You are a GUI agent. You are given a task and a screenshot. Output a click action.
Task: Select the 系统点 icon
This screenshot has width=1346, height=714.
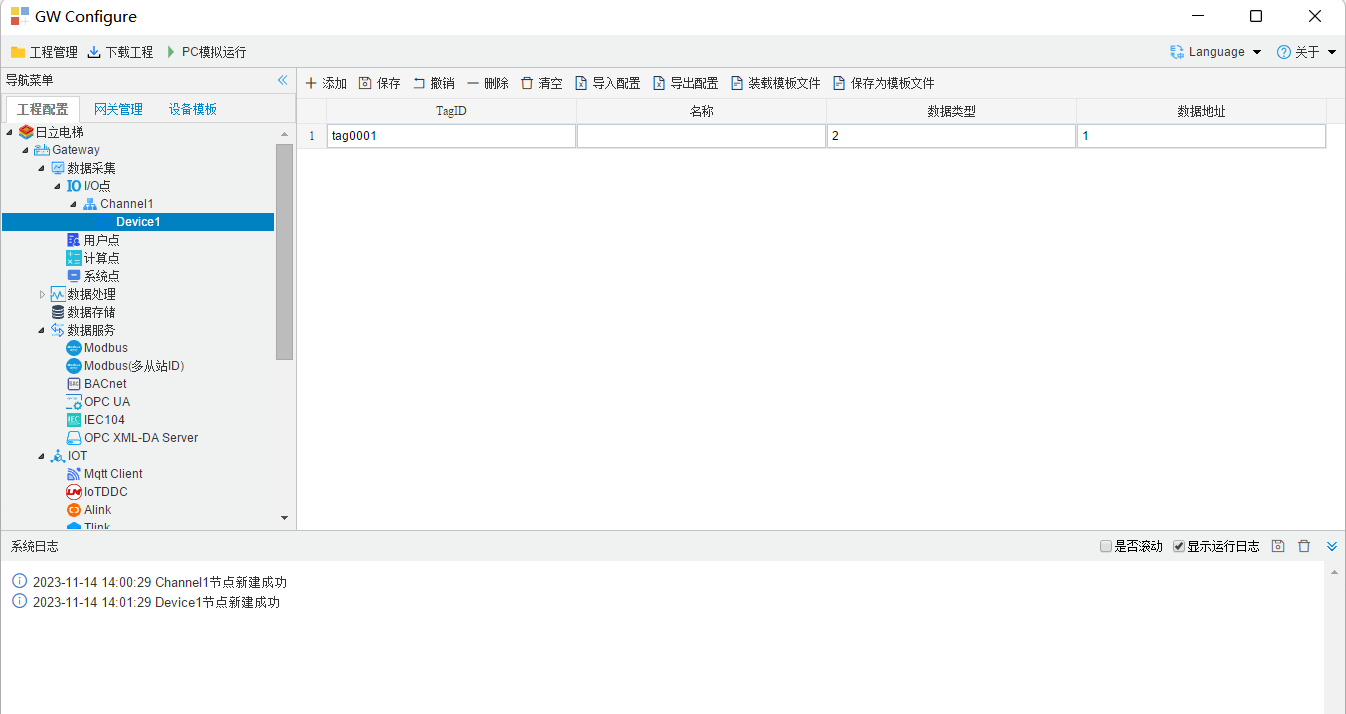tap(74, 276)
